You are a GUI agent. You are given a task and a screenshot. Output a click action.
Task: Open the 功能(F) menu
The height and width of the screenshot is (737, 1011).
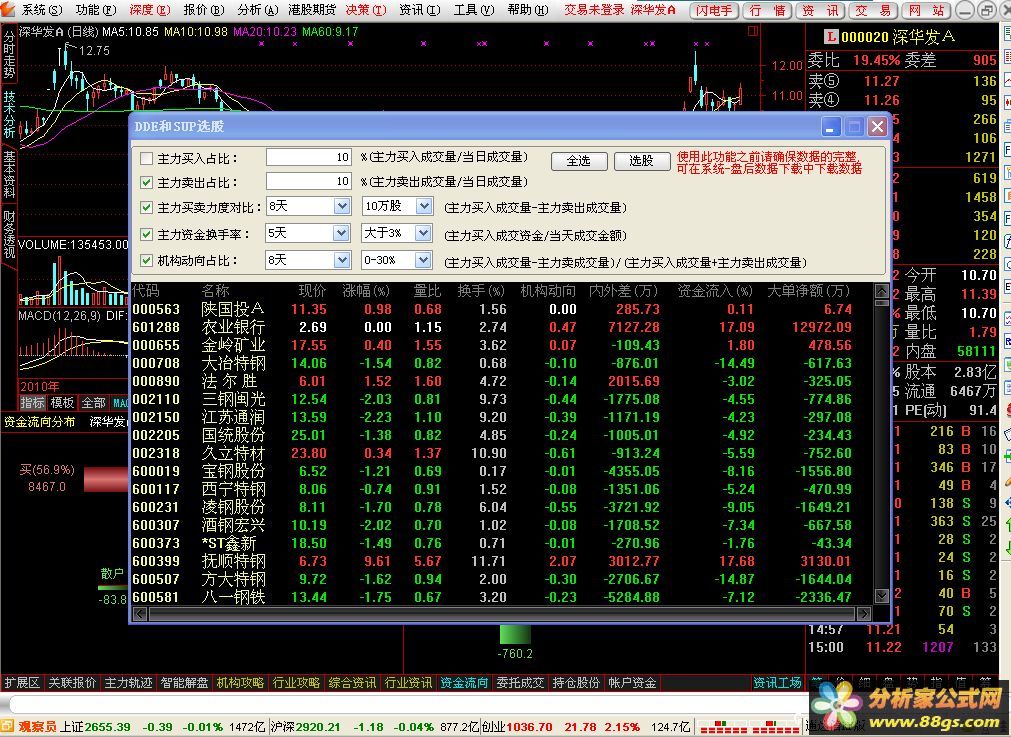(96, 10)
